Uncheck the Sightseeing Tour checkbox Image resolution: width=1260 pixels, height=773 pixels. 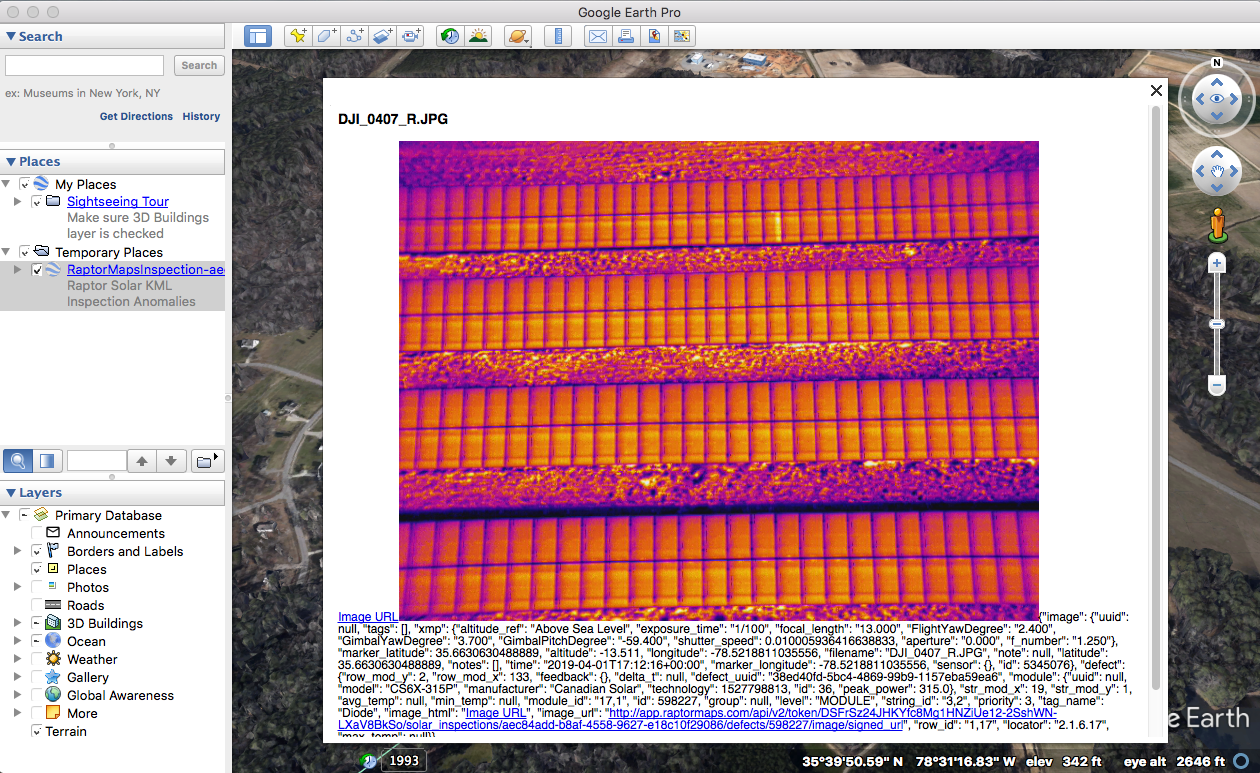click(x=37, y=202)
